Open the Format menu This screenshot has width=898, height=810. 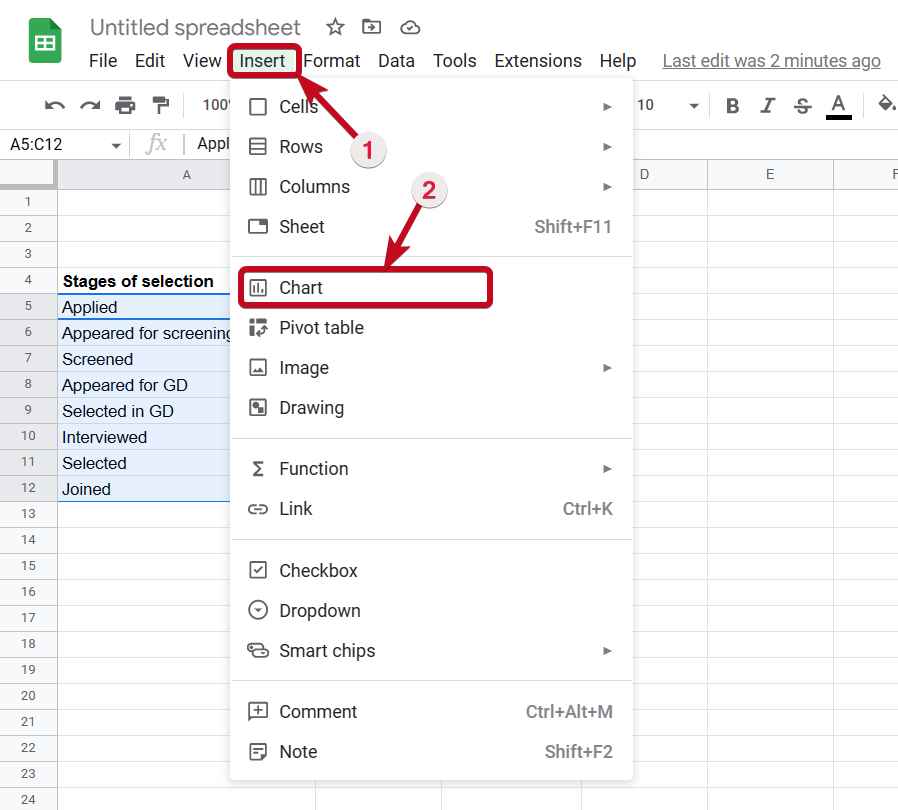click(332, 61)
